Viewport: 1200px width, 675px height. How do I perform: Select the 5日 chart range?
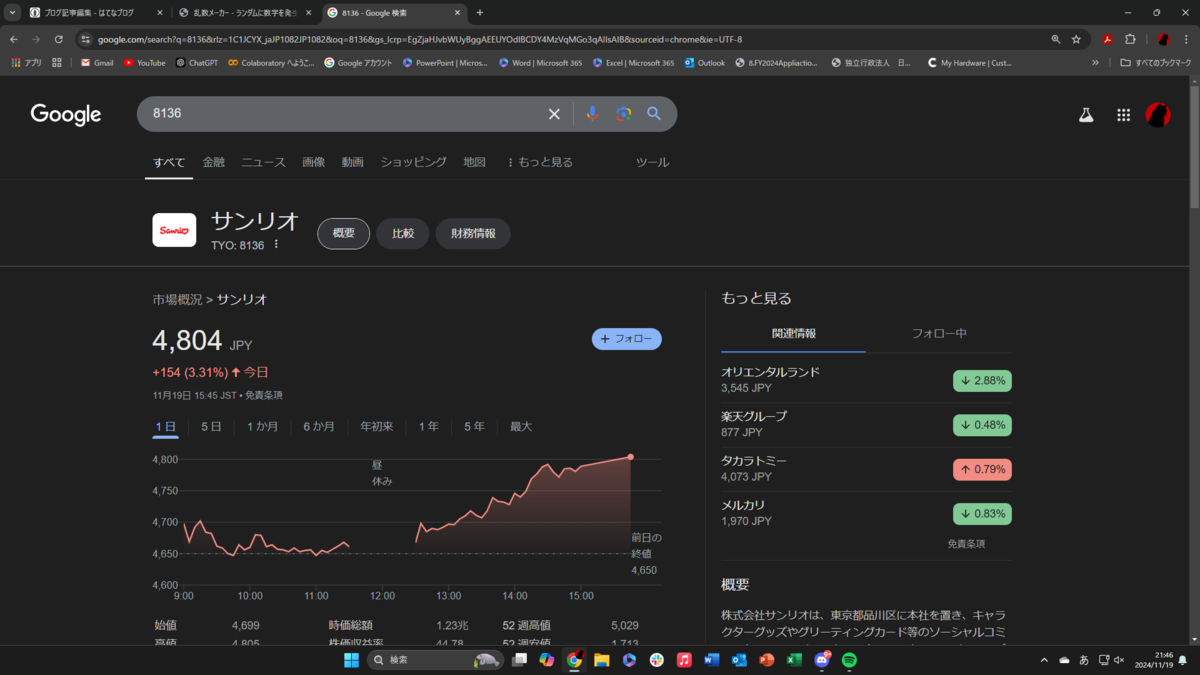pyautogui.click(x=211, y=427)
